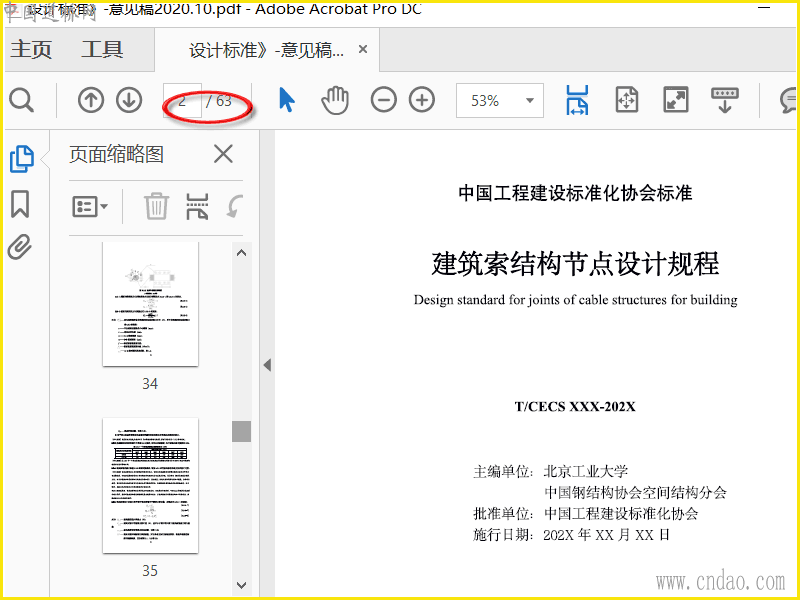The height and width of the screenshot is (600, 800).
Task: Switch to full screen mode
Action: [x=676, y=100]
